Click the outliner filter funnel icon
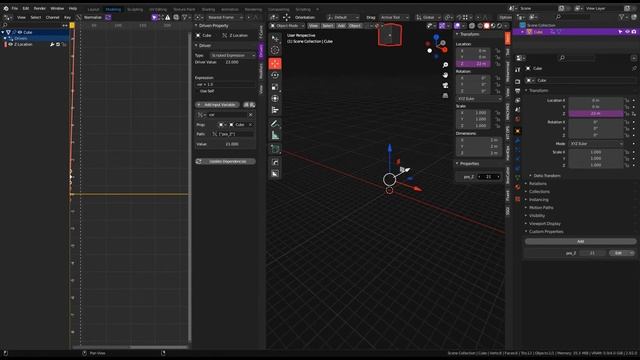The height and width of the screenshot is (360, 640). 621,17
